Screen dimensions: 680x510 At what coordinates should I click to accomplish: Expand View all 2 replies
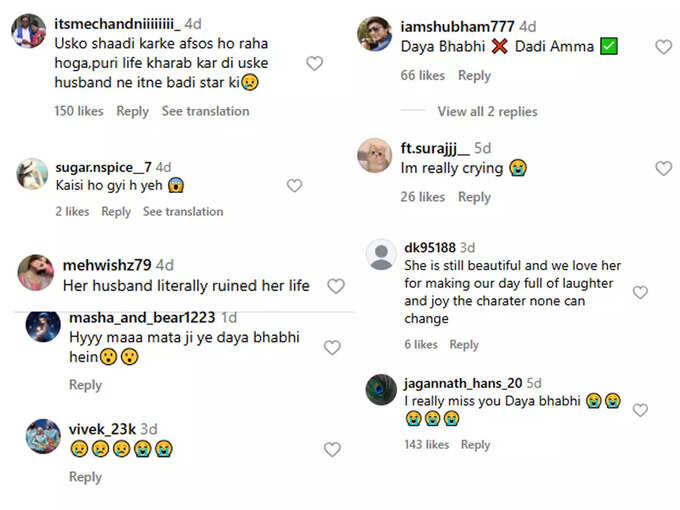(x=487, y=111)
